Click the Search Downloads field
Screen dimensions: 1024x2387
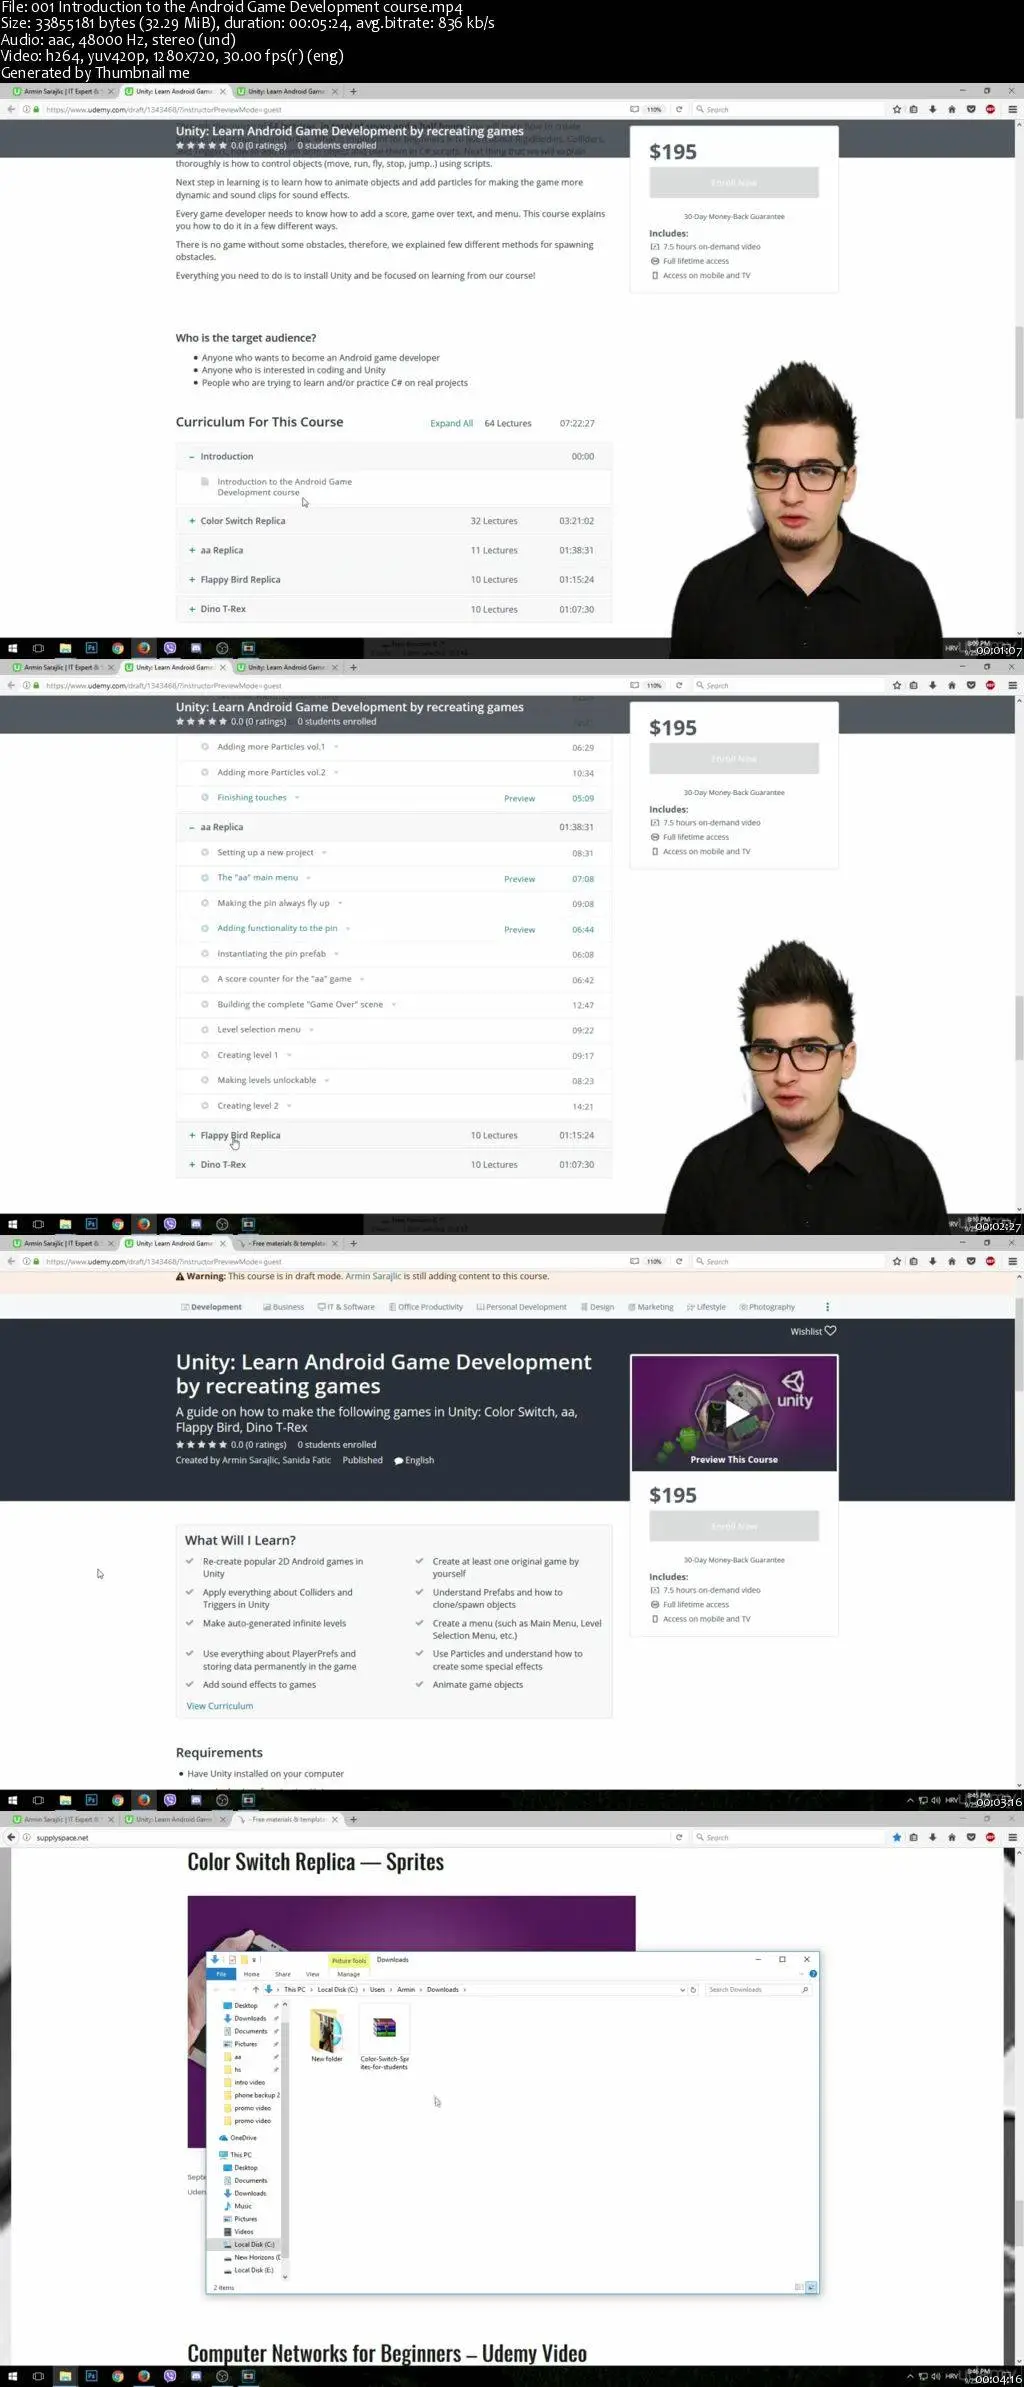[x=758, y=1990]
